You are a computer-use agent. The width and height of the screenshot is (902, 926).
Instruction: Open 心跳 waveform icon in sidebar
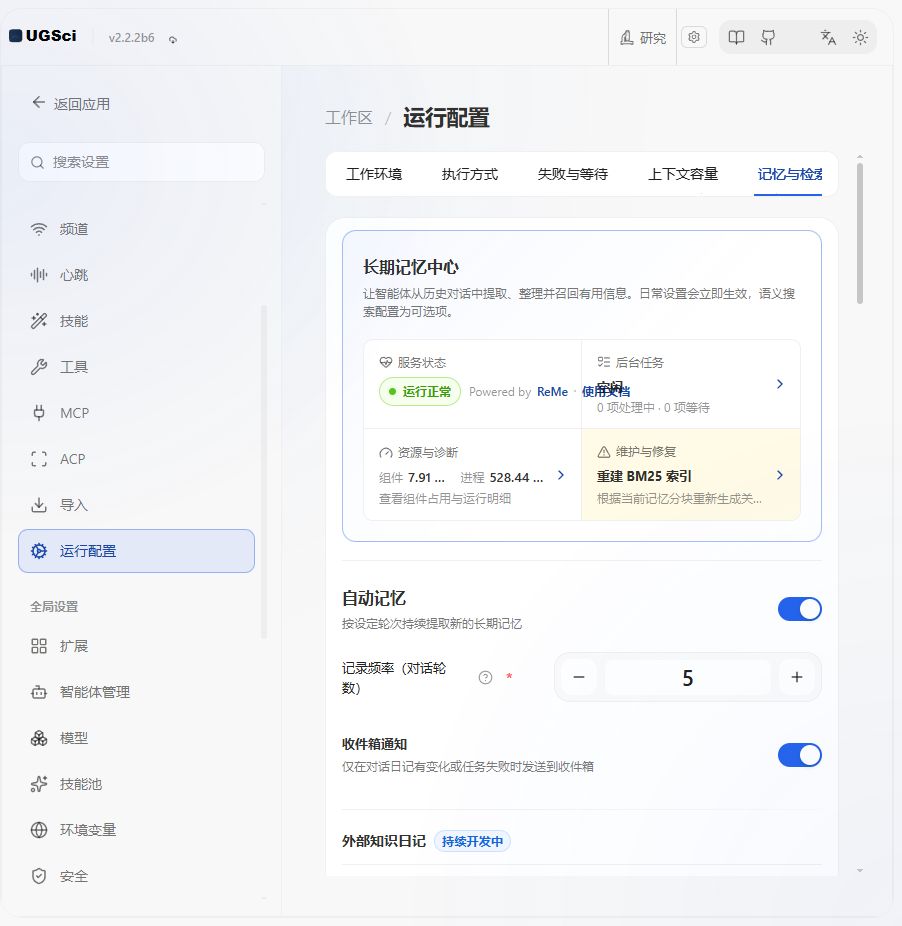[x=38, y=275]
